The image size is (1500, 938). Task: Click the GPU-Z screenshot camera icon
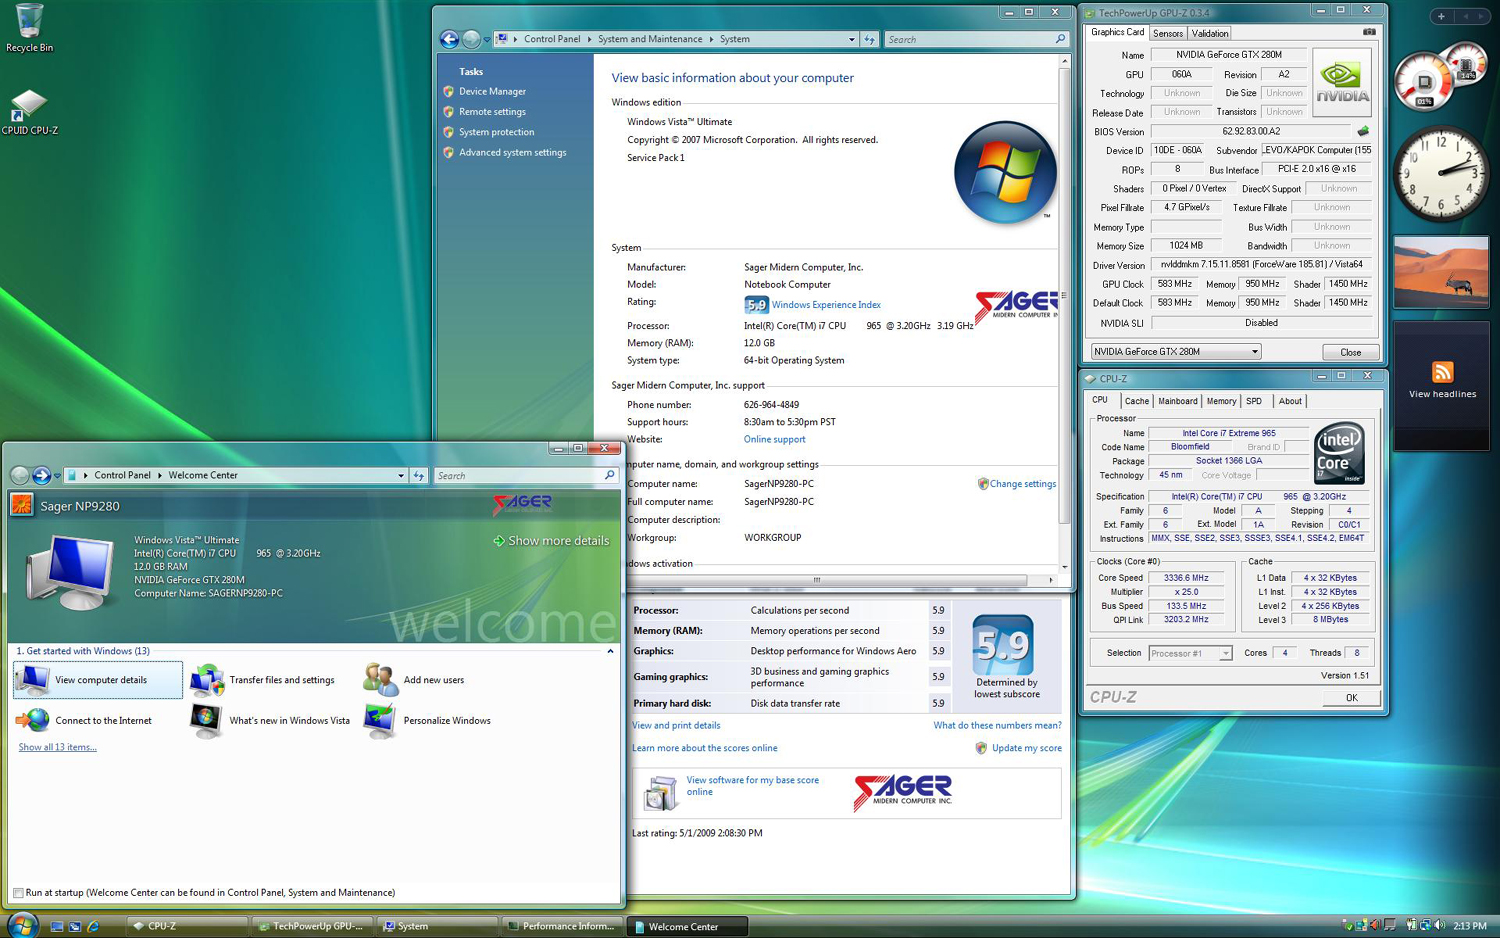1369,32
